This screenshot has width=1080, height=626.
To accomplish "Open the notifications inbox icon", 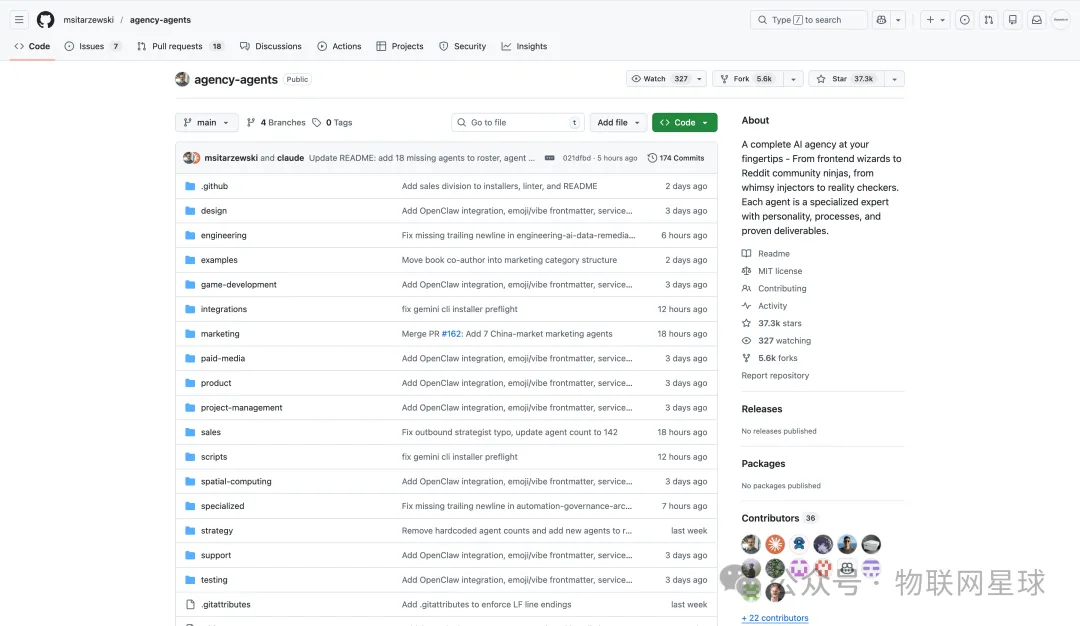I will pyautogui.click(x=1036, y=20).
